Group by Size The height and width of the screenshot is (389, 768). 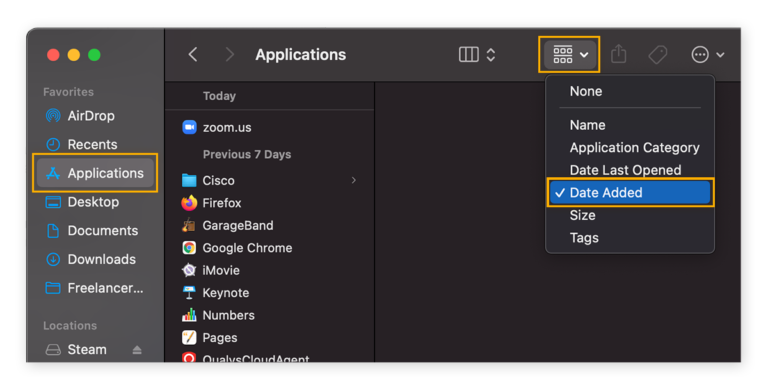[582, 215]
